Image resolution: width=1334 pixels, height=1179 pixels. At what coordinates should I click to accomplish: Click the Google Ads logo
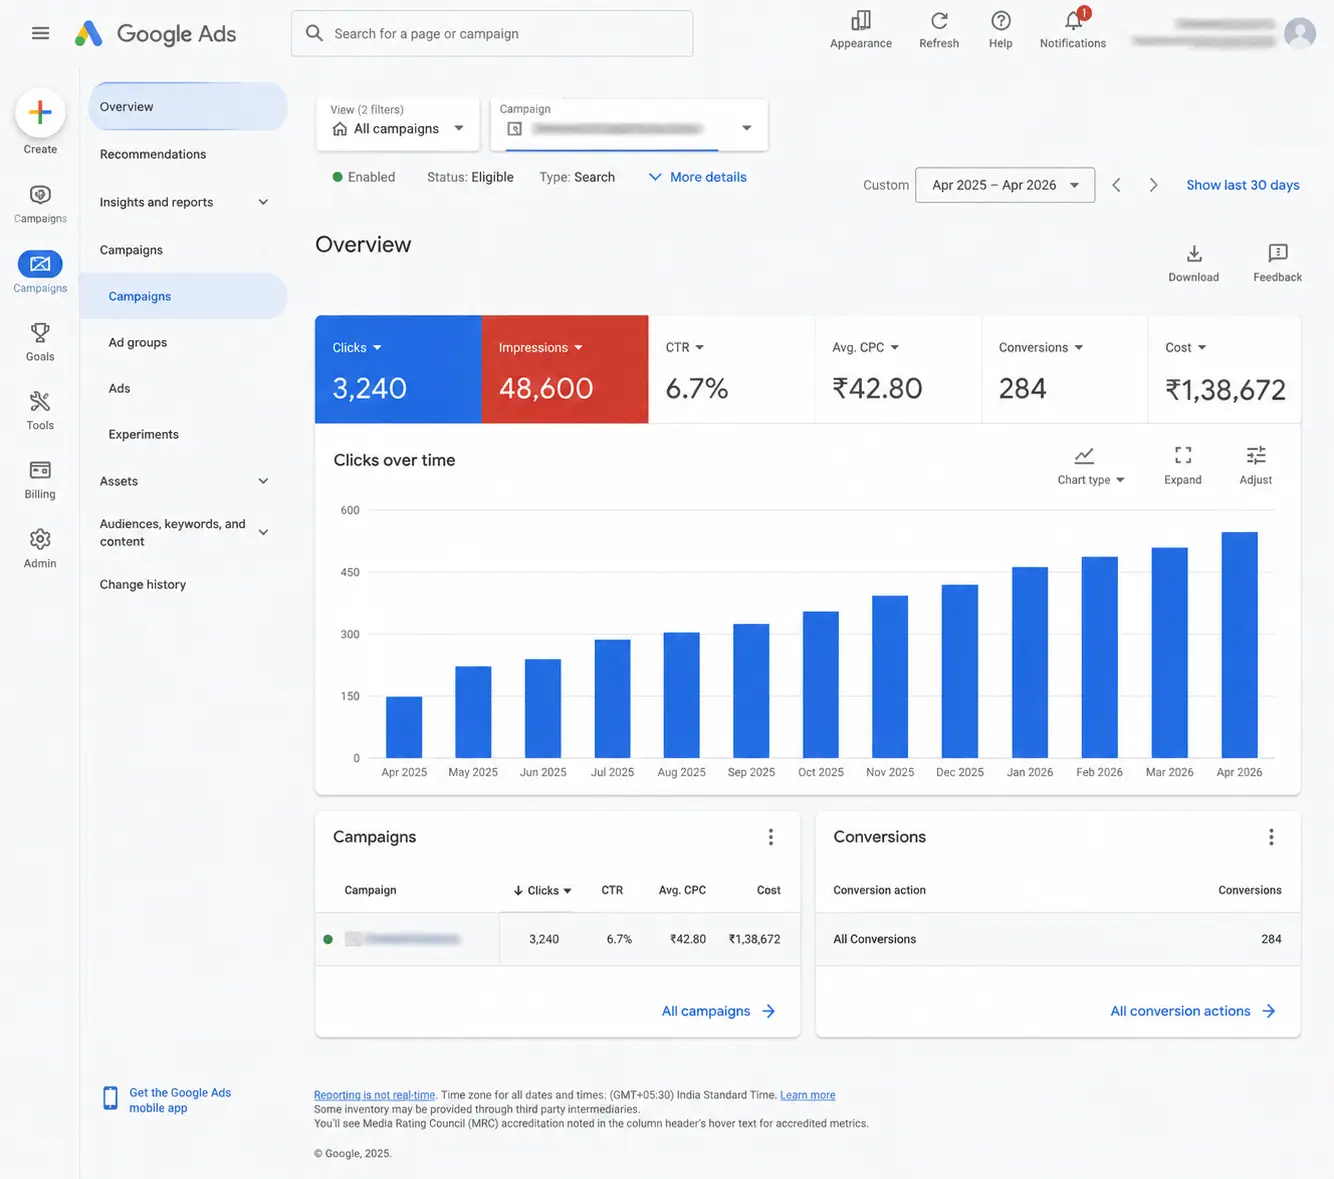pyautogui.click(x=156, y=34)
